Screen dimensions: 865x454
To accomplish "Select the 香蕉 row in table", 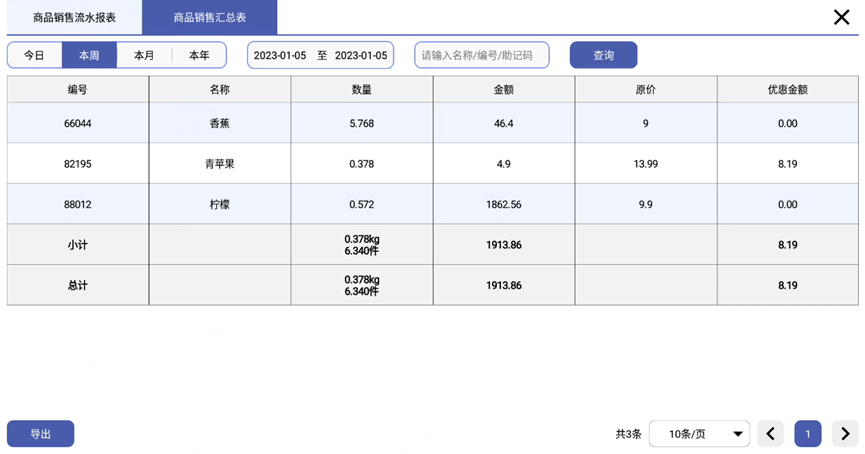I will point(220,123).
